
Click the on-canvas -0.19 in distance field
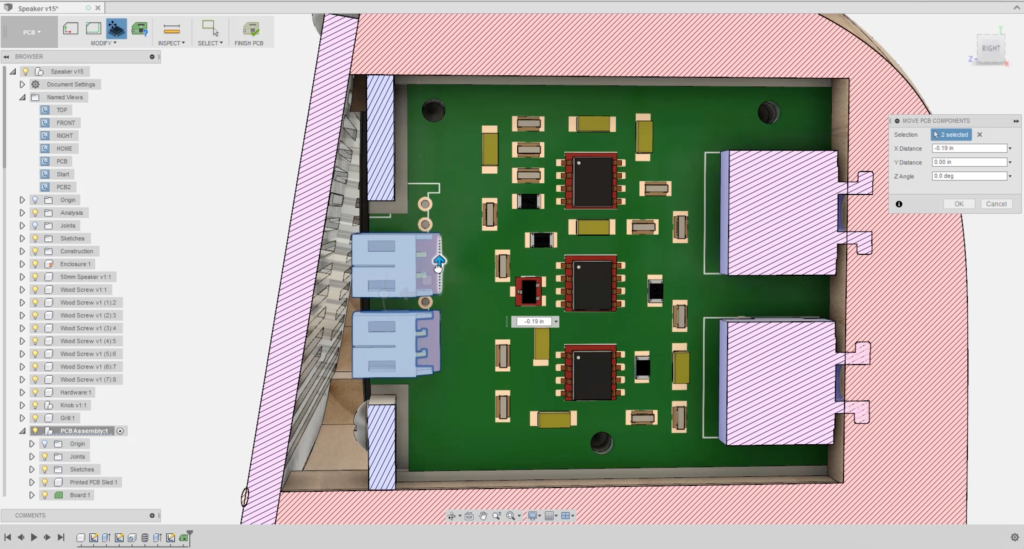534,322
